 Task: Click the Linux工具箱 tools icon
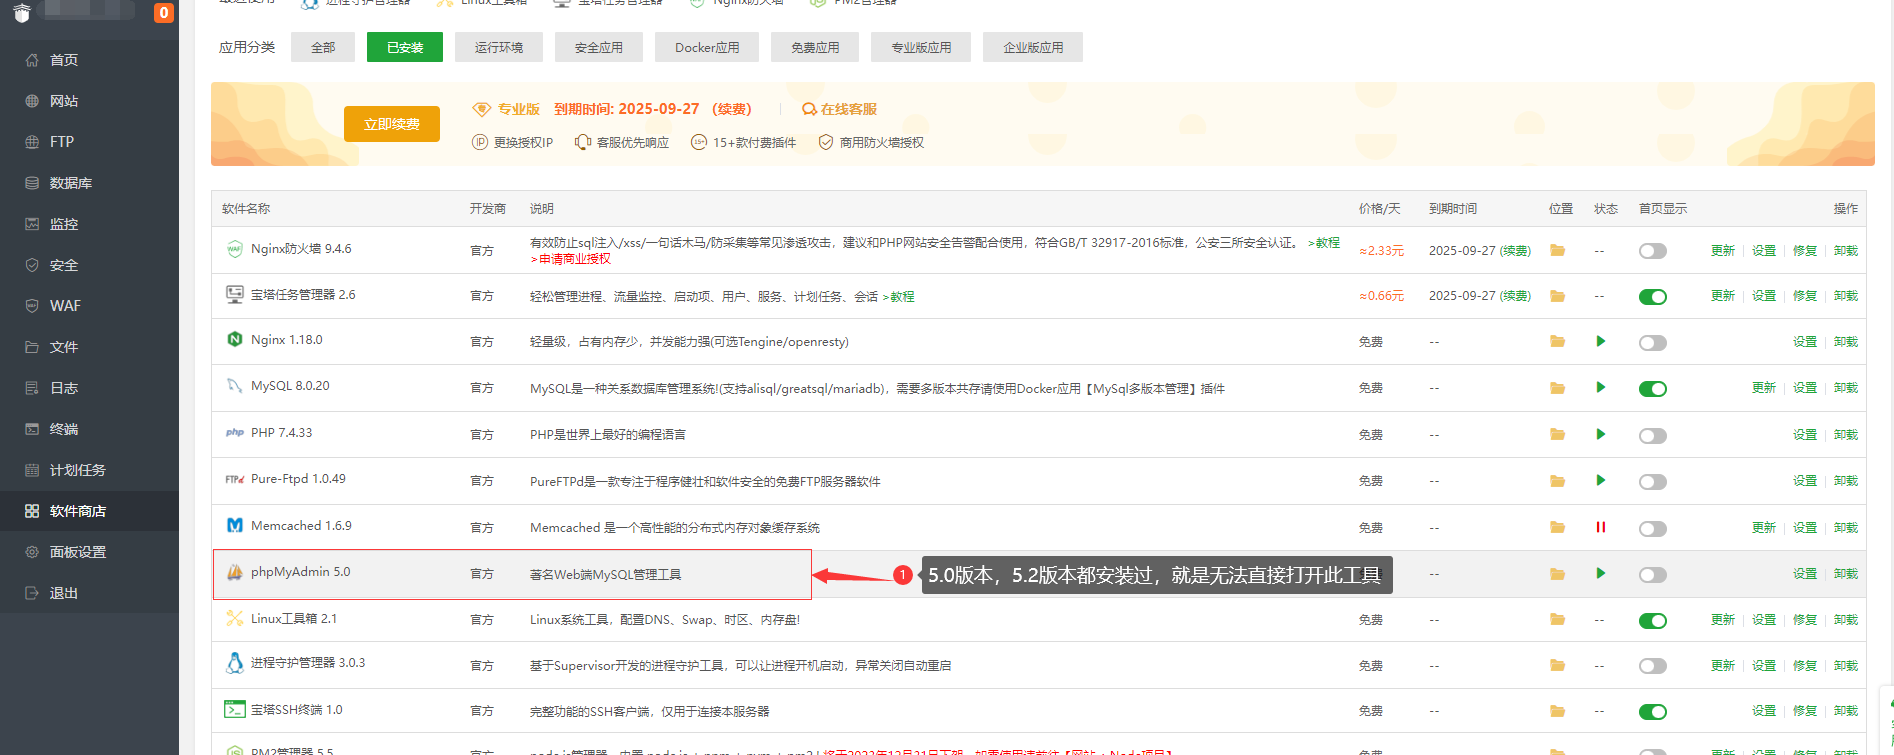click(x=235, y=618)
